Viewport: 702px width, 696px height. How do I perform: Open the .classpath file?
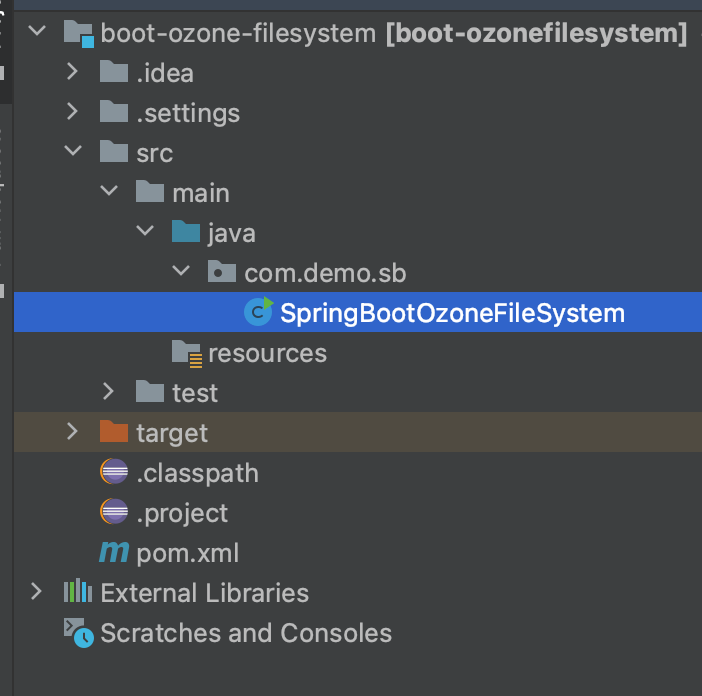click(x=197, y=474)
